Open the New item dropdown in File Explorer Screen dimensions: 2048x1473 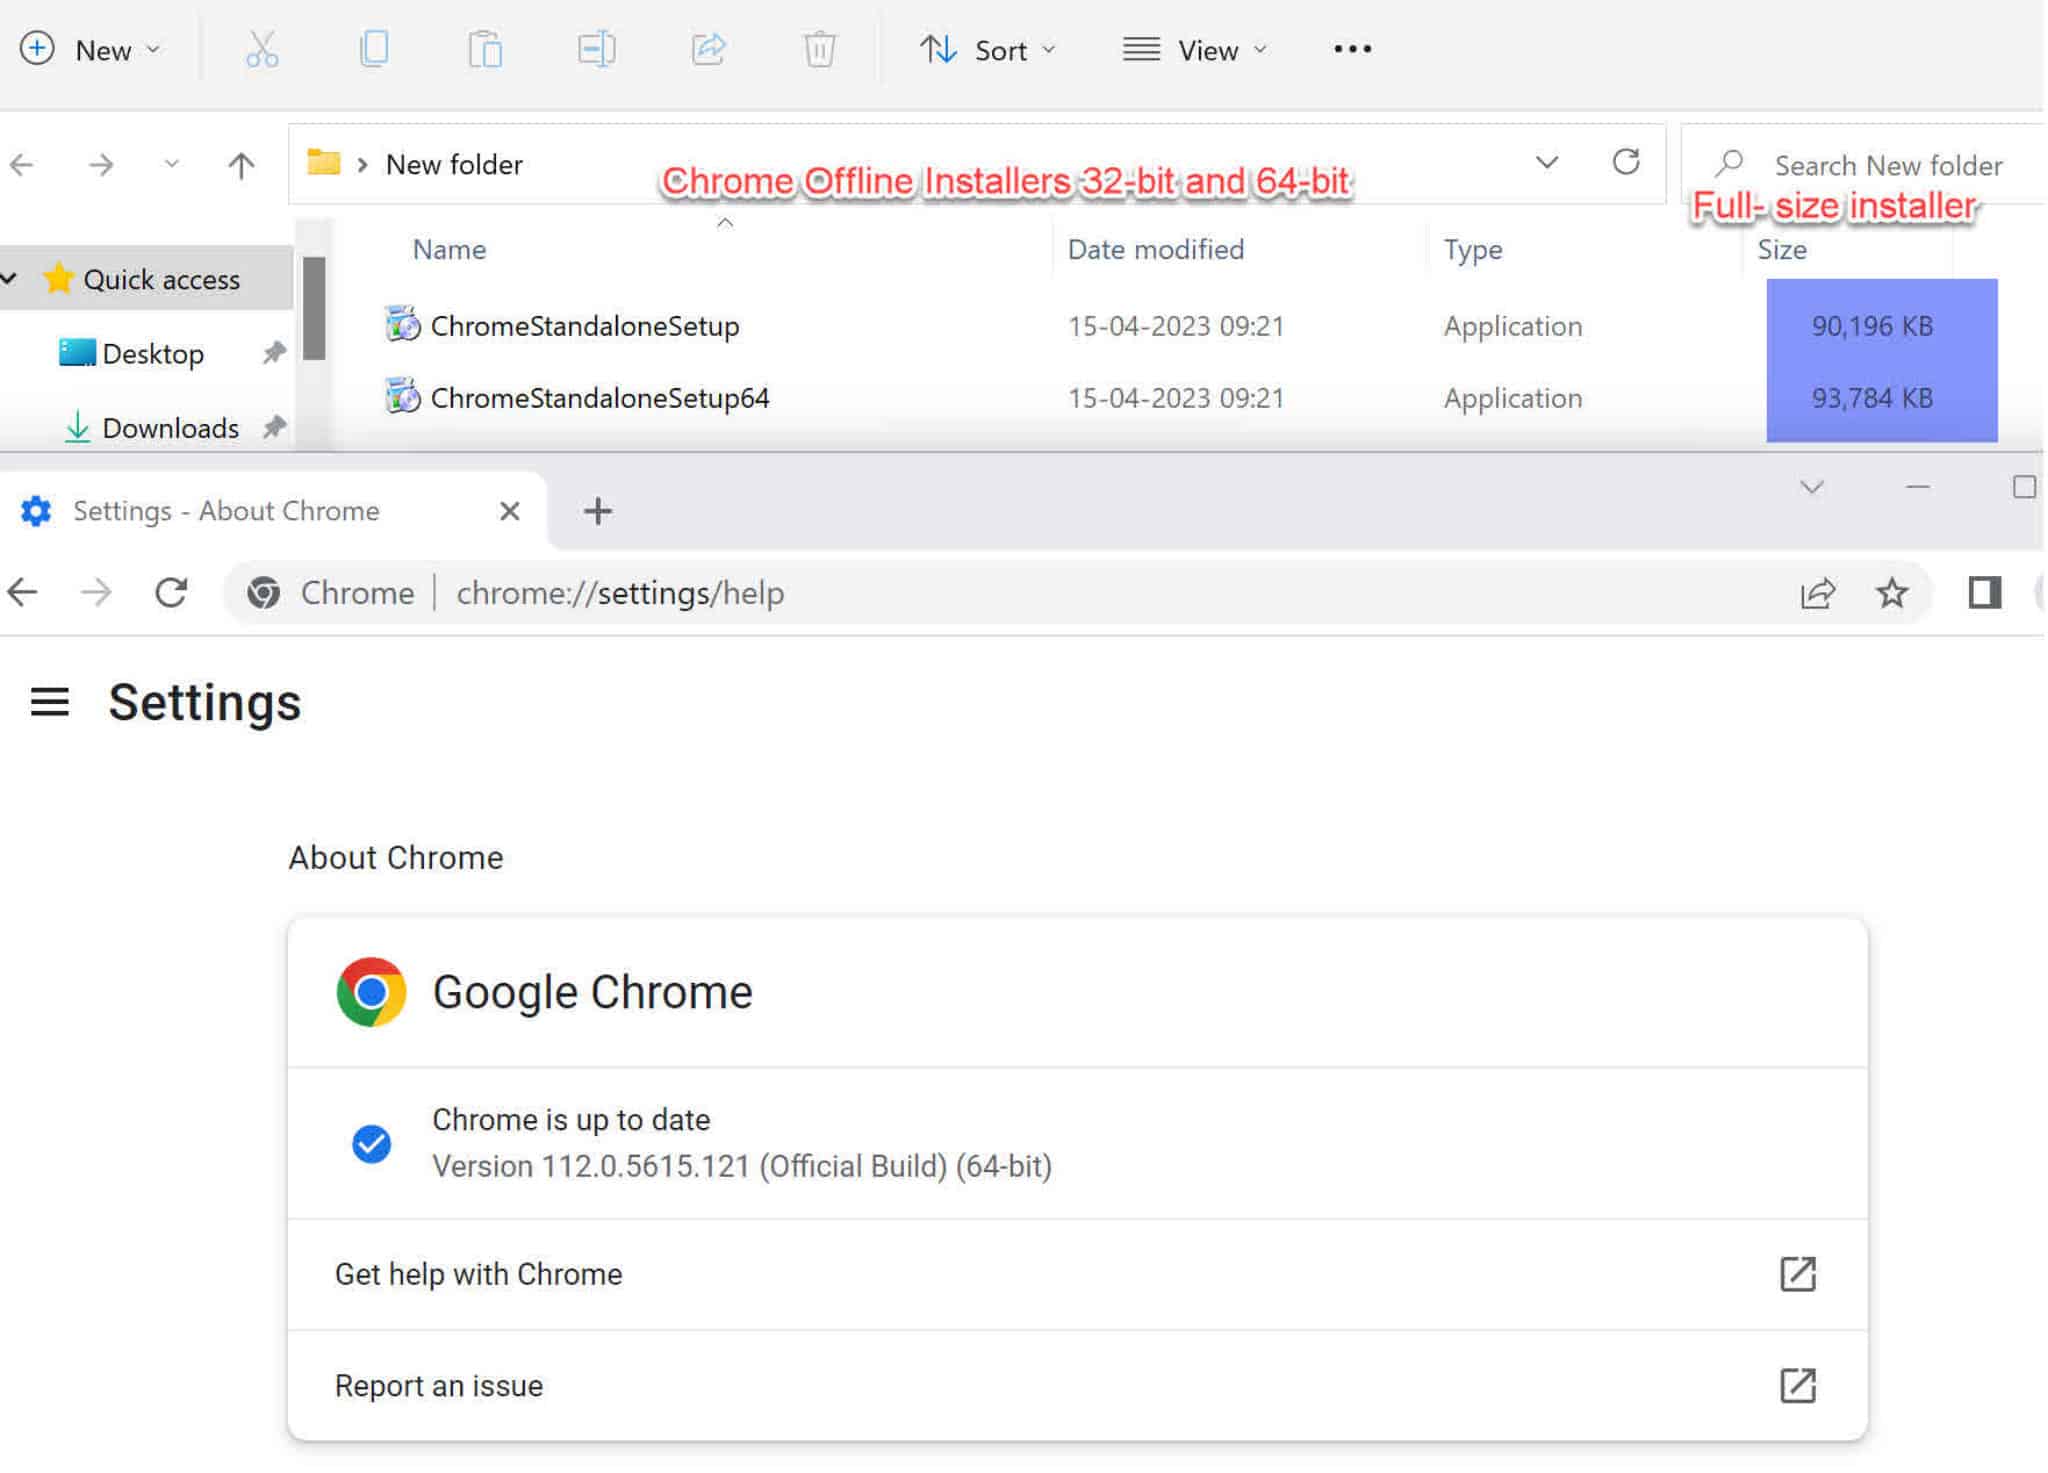click(90, 49)
